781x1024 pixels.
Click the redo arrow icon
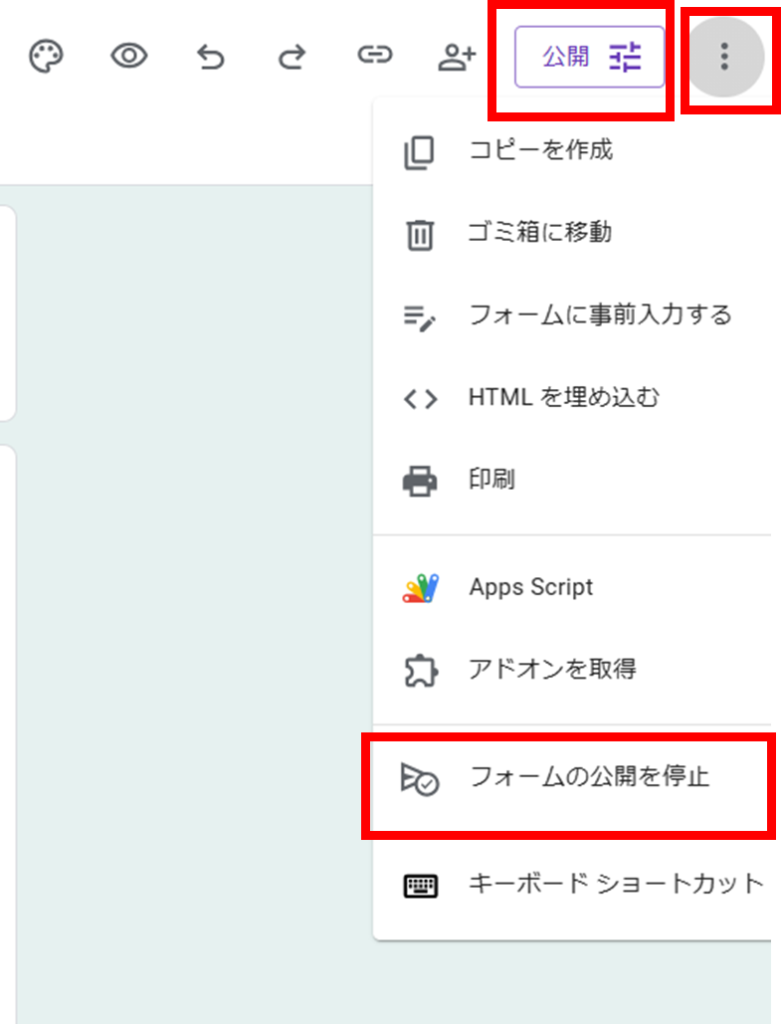tap(292, 58)
